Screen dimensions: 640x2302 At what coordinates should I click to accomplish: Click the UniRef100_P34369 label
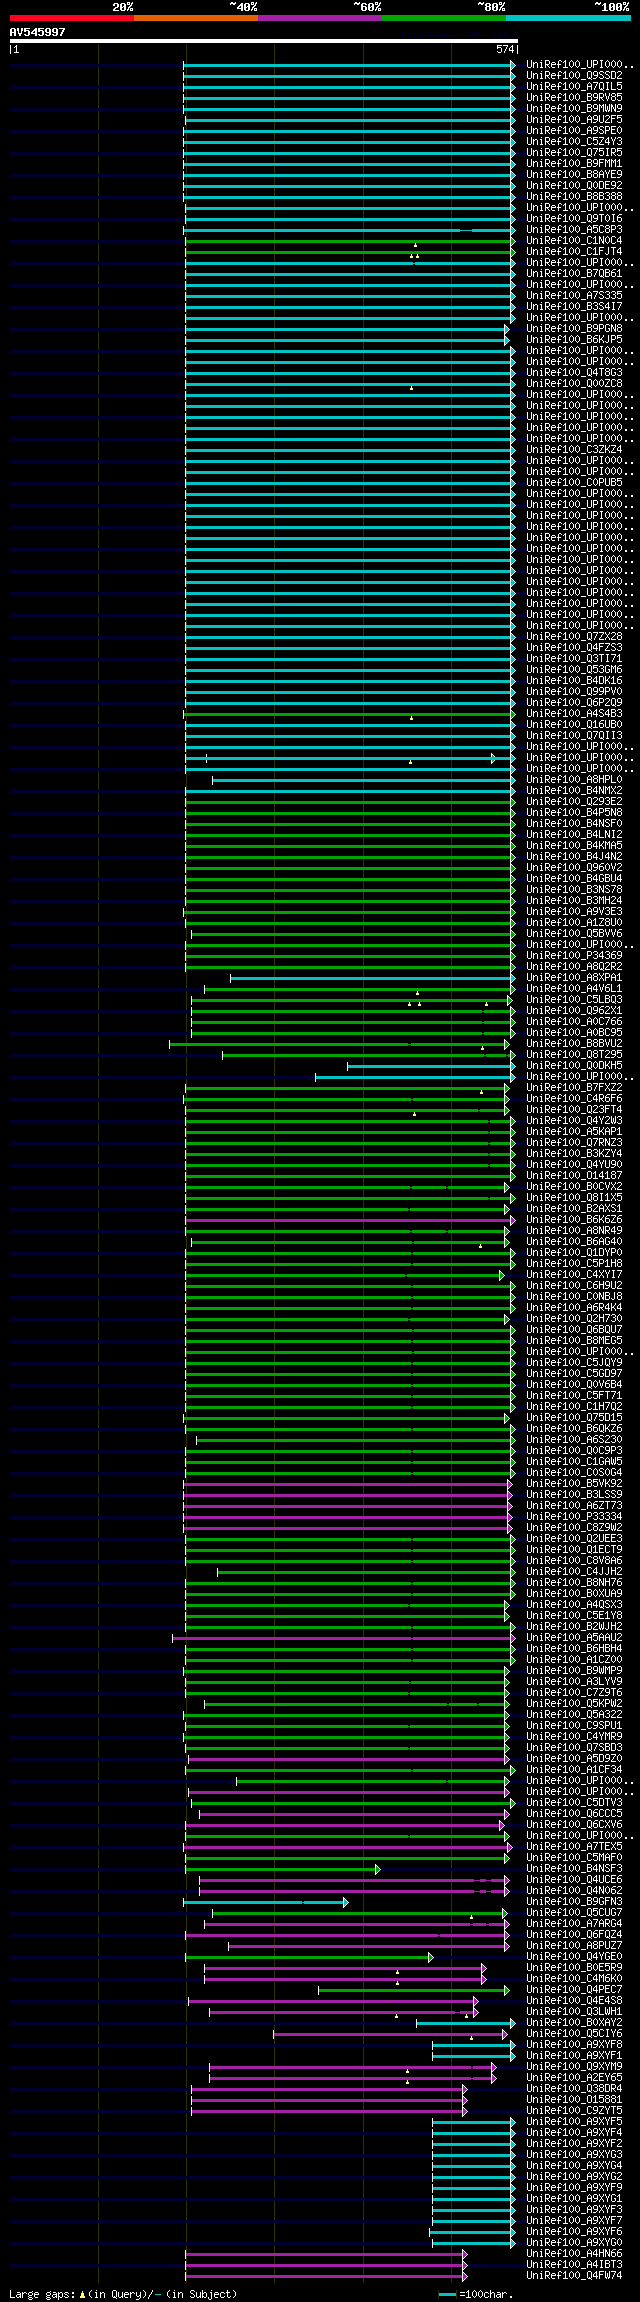[x=574, y=955]
